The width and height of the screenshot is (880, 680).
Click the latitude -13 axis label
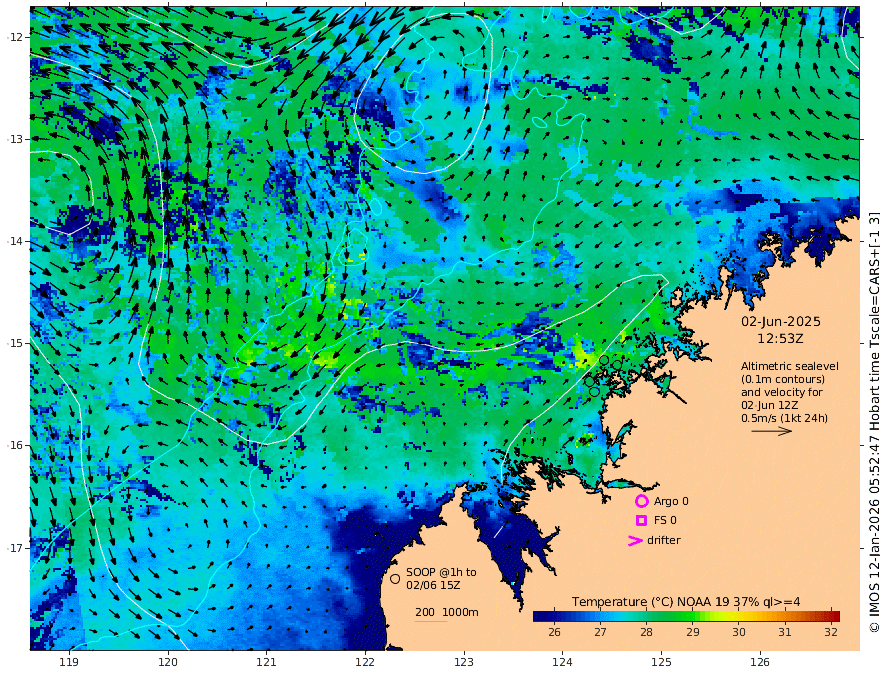coord(15,139)
